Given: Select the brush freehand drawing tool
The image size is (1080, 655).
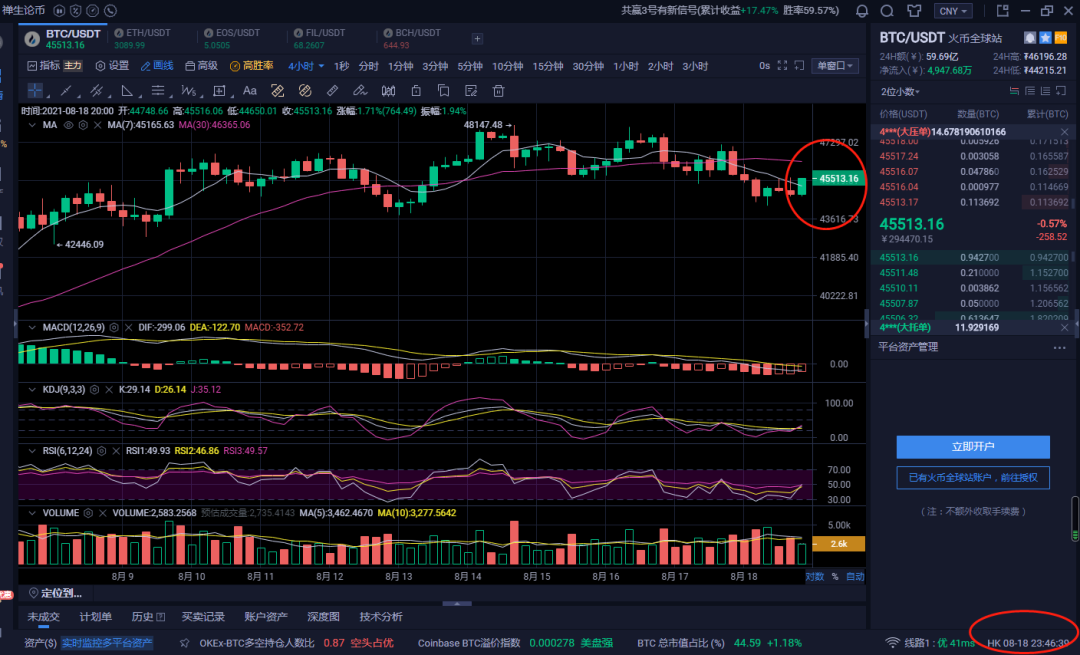Looking at the screenshot, I should point(360,91).
